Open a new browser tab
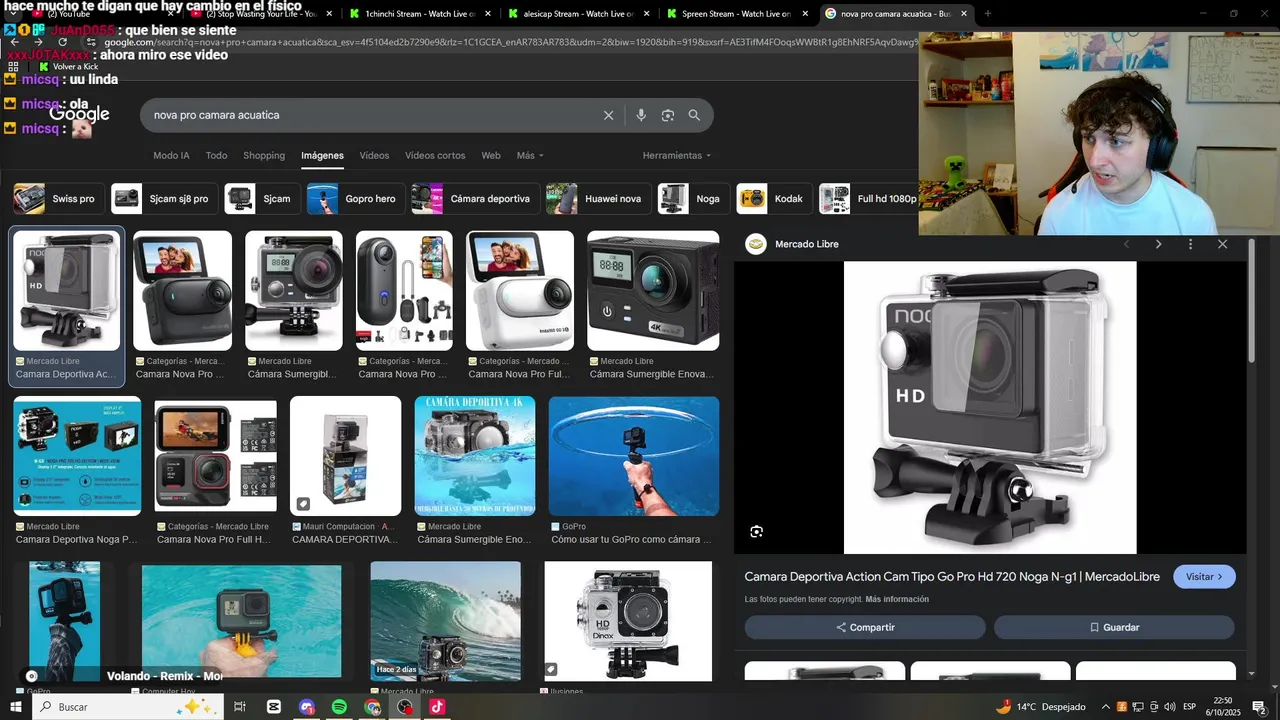 click(x=988, y=14)
